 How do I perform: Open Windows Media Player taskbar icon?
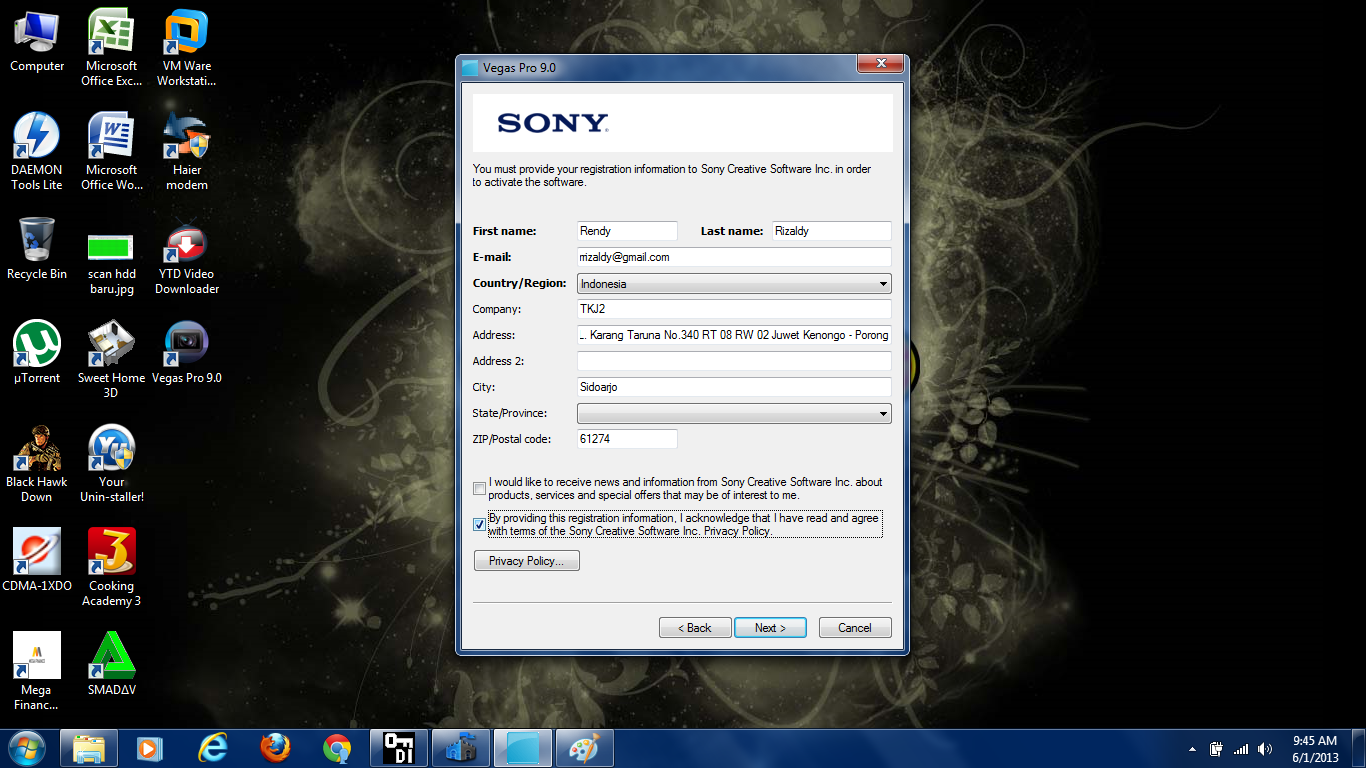pos(149,748)
